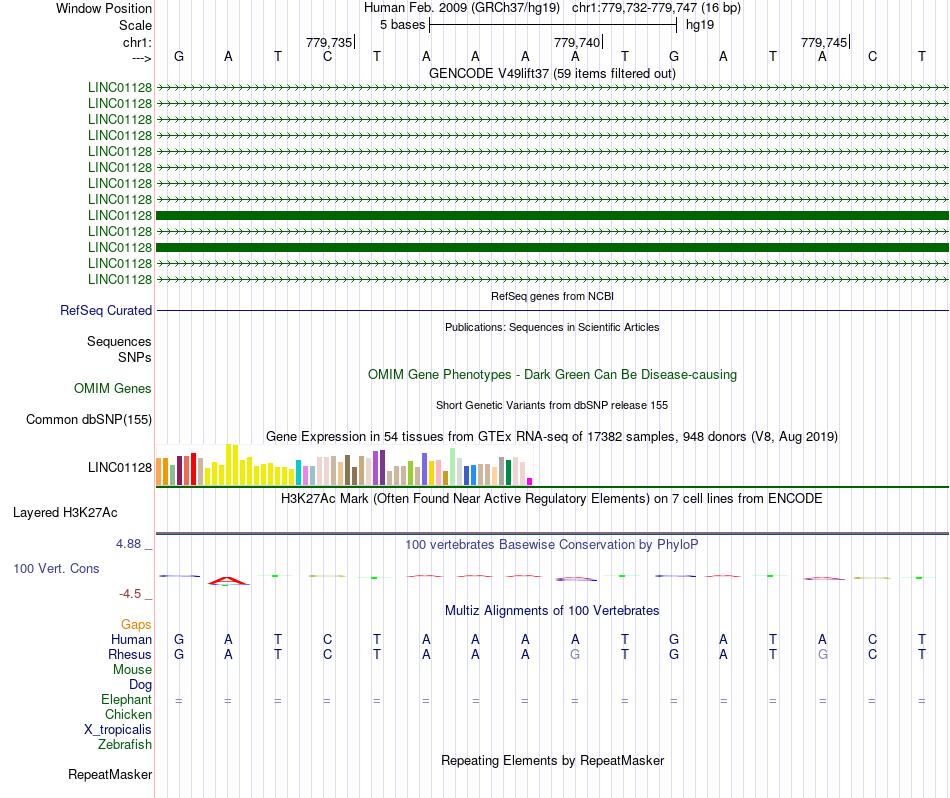Viewport: 950px width, 798px height.
Task: Select the Common dbSNP(155) track label
Action: pos(89,420)
